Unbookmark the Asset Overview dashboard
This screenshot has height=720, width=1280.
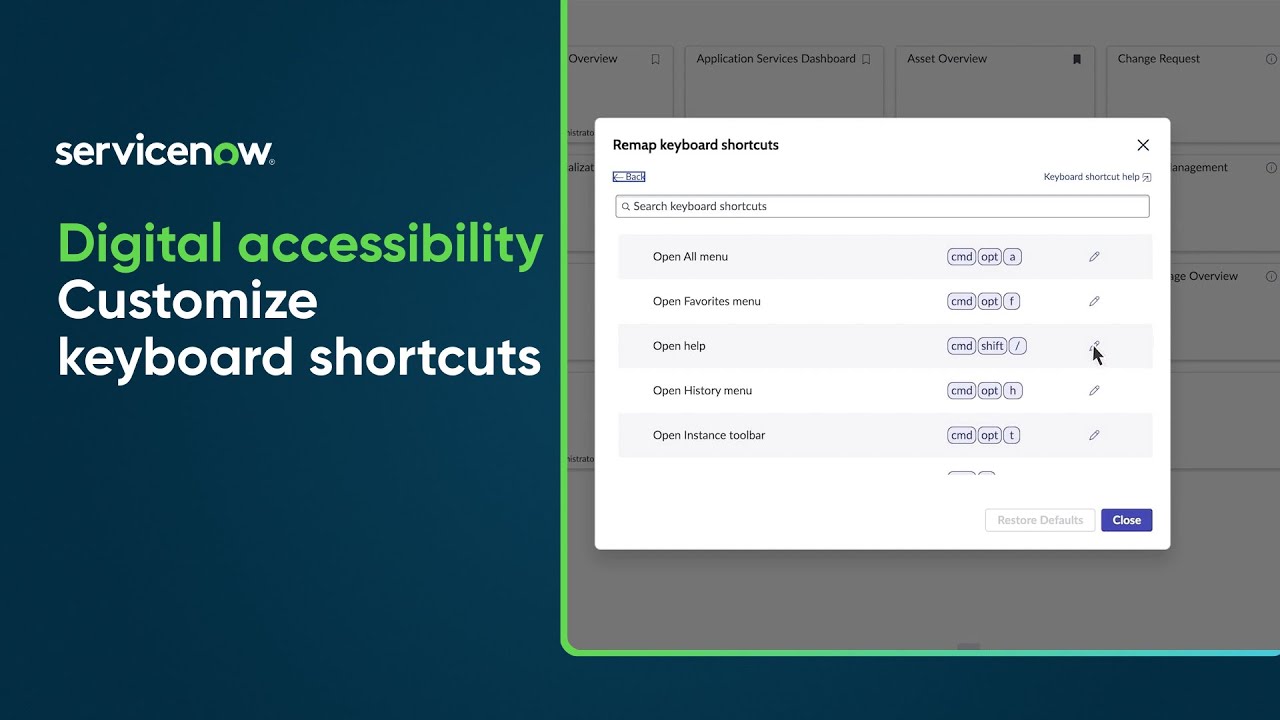tap(1076, 59)
